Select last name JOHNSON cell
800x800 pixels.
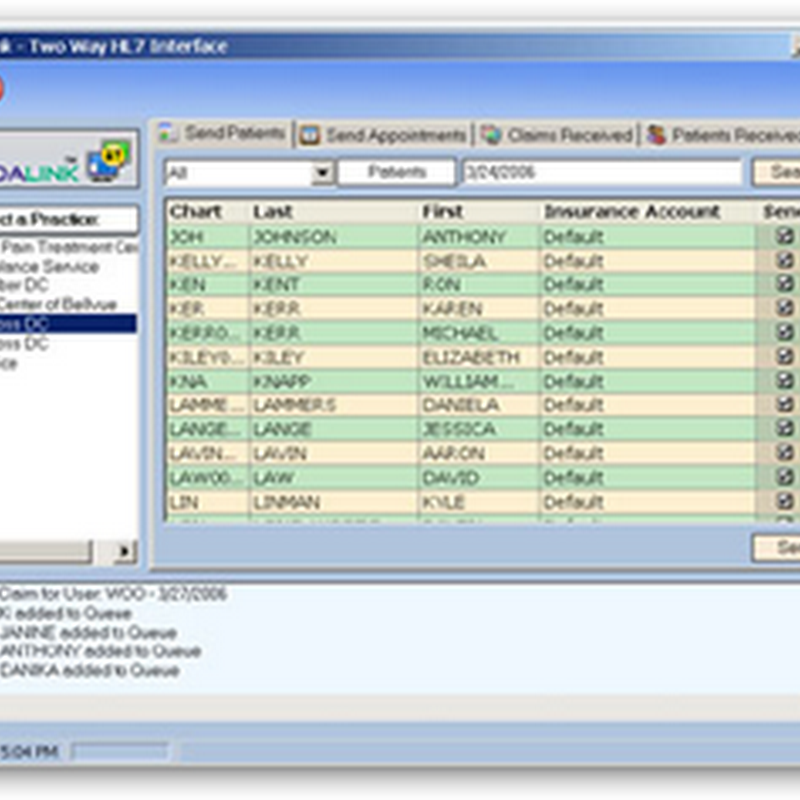[x=334, y=237]
